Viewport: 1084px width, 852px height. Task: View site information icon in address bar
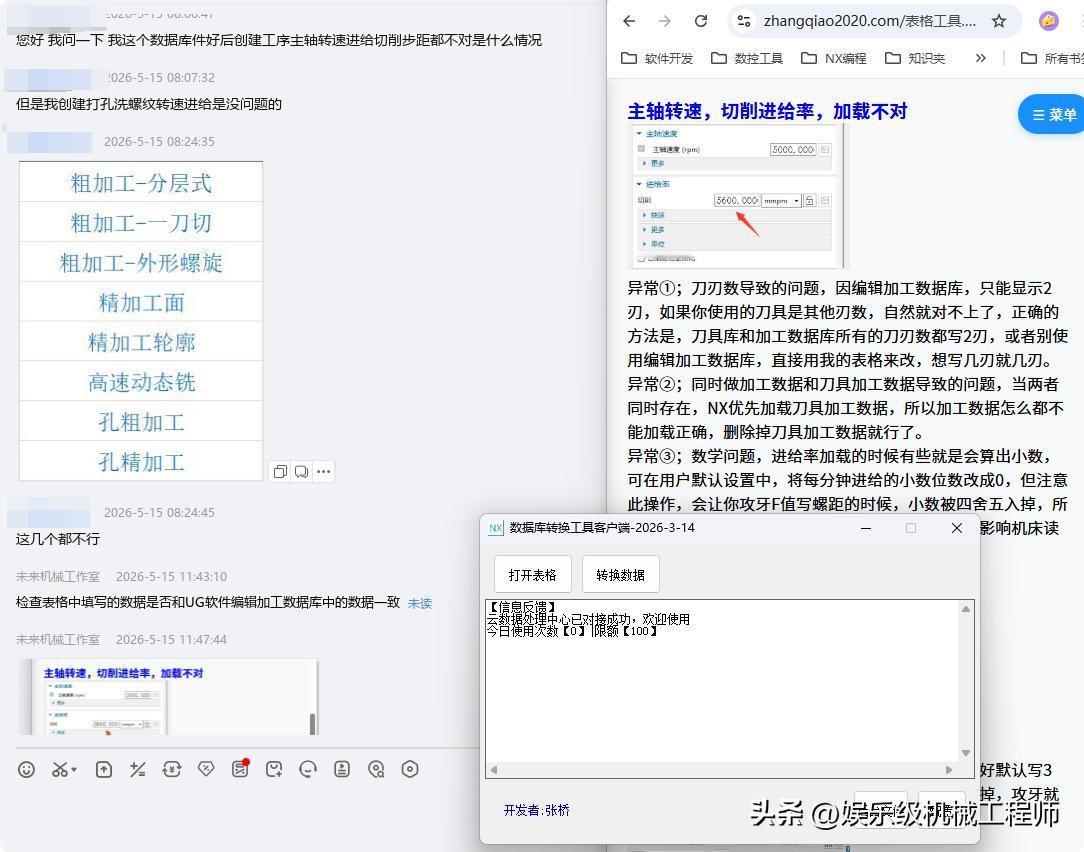coord(744,21)
